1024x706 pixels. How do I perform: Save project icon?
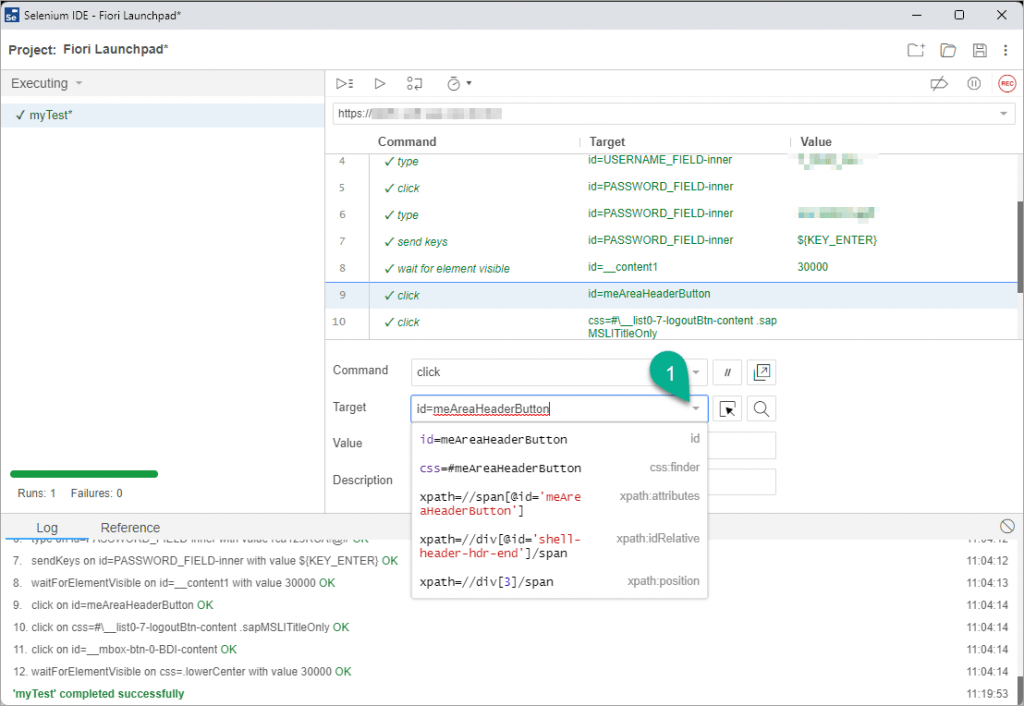[x=980, y=50]
